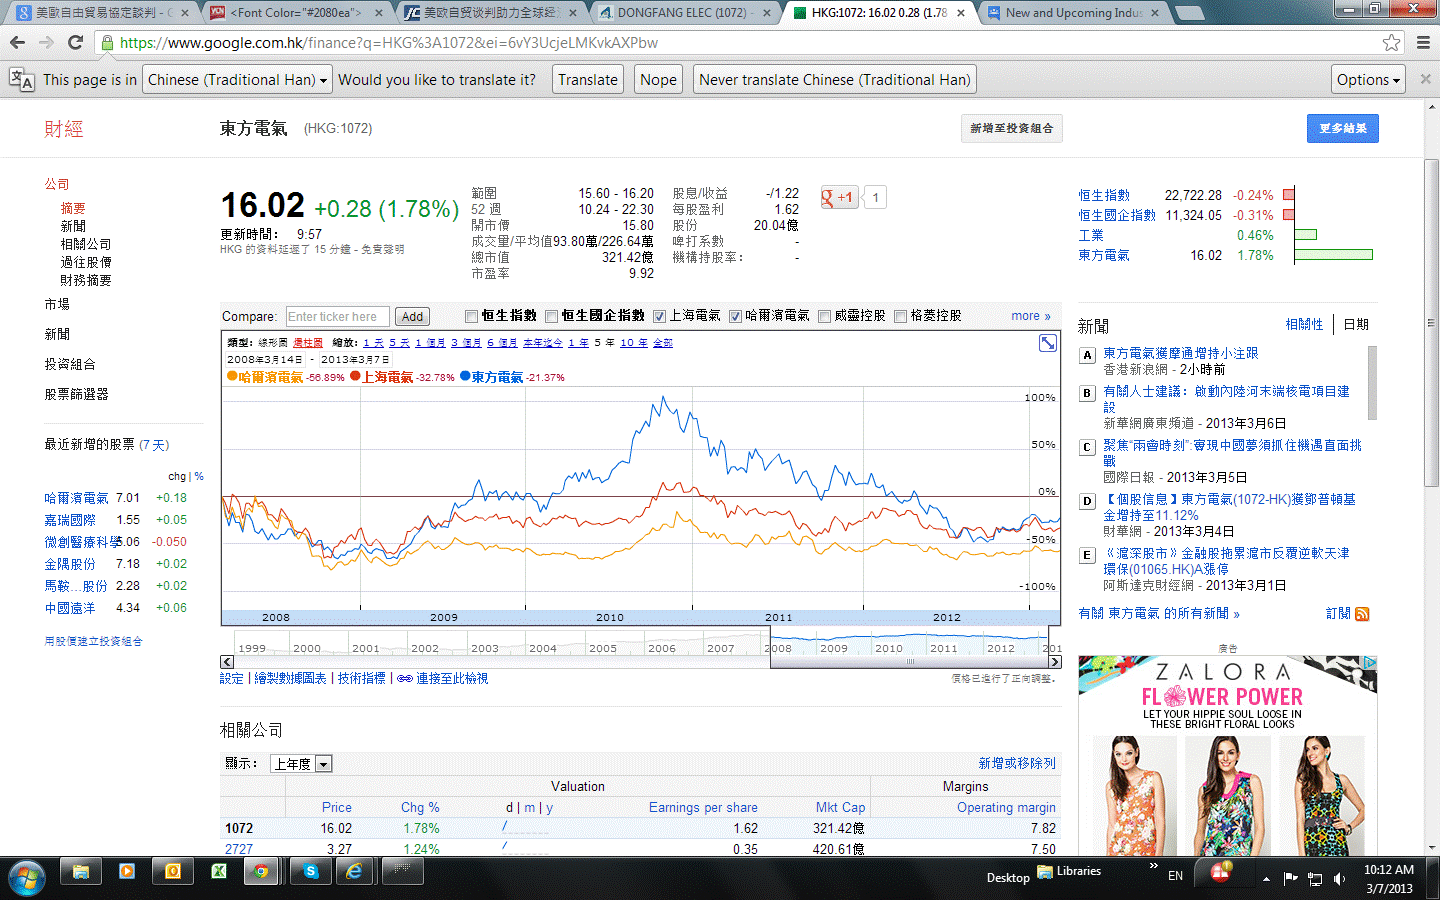
Task: Open the Chinese (Traditional Han) language dropdown
Action: click(x=237, y=80)
